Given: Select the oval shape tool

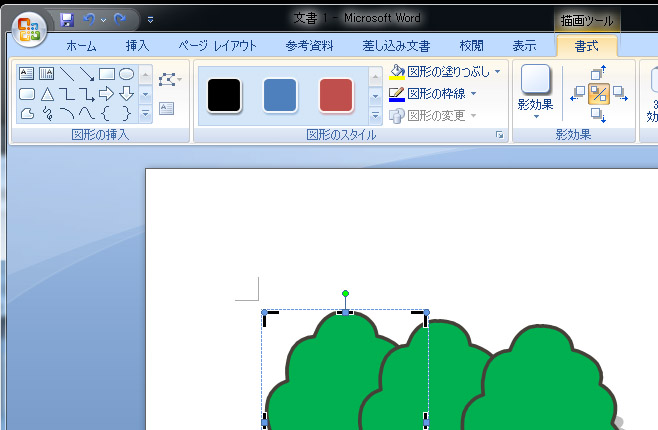Looking at the screenshot, I should (127, 74).
